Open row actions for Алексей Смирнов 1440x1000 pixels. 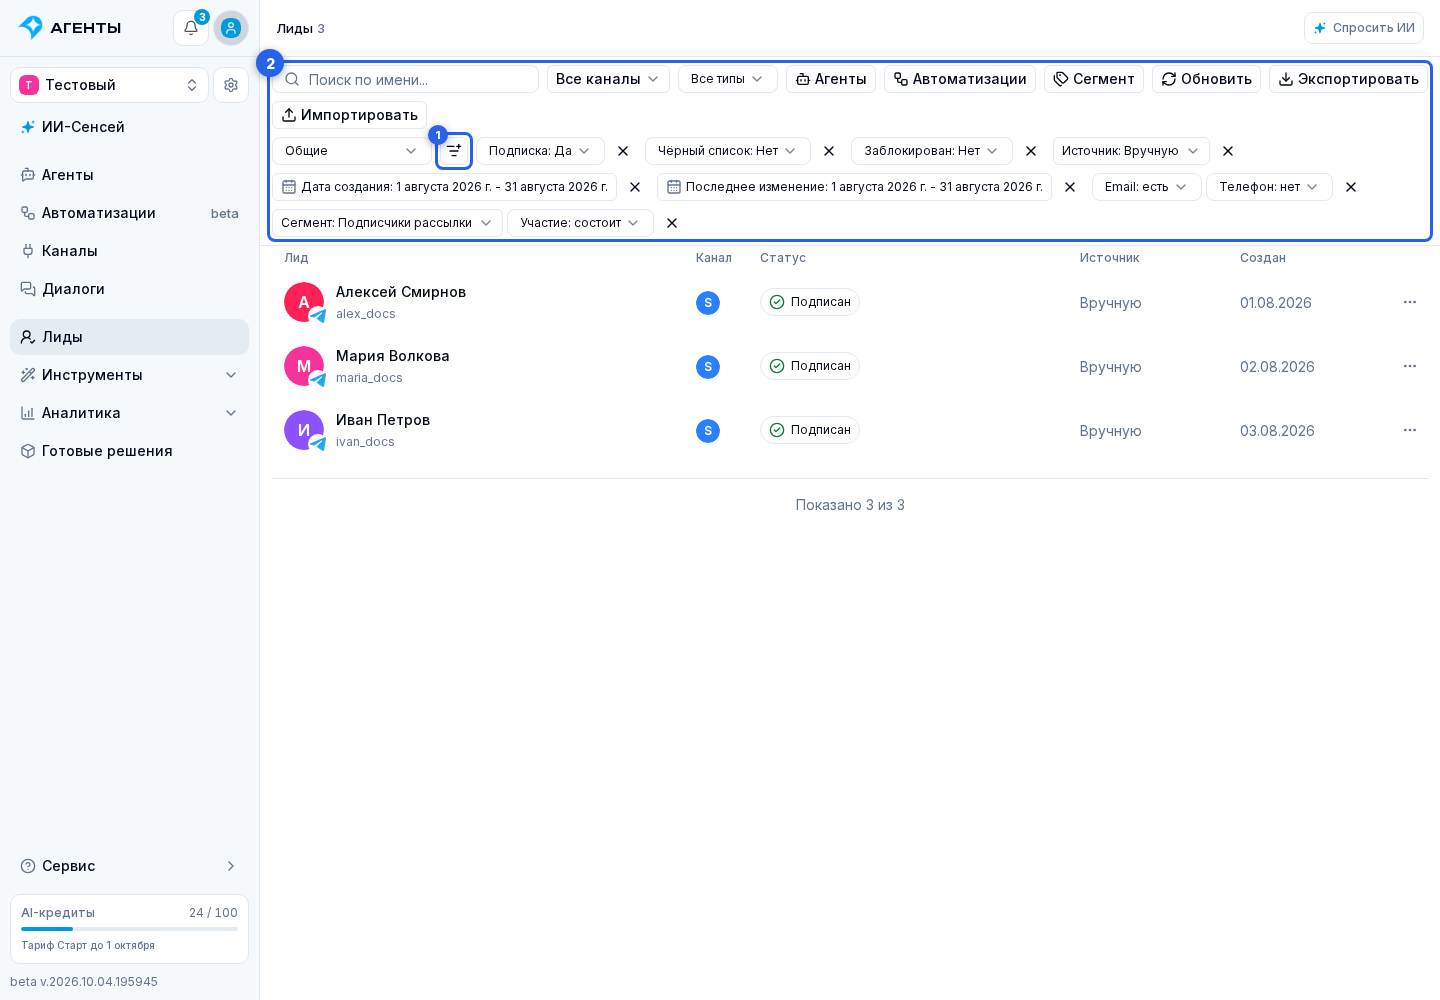pos(1410,302)
